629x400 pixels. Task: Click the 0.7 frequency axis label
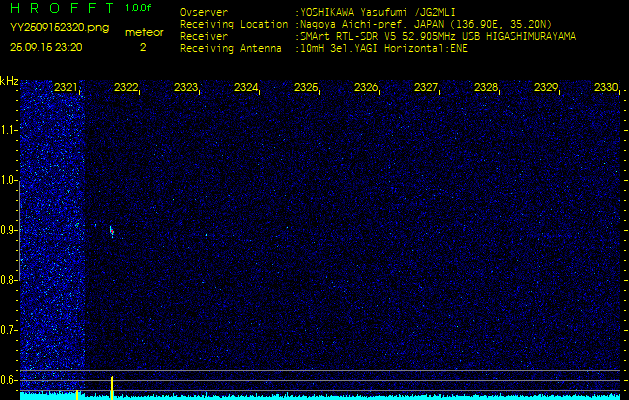coord(9,329)
